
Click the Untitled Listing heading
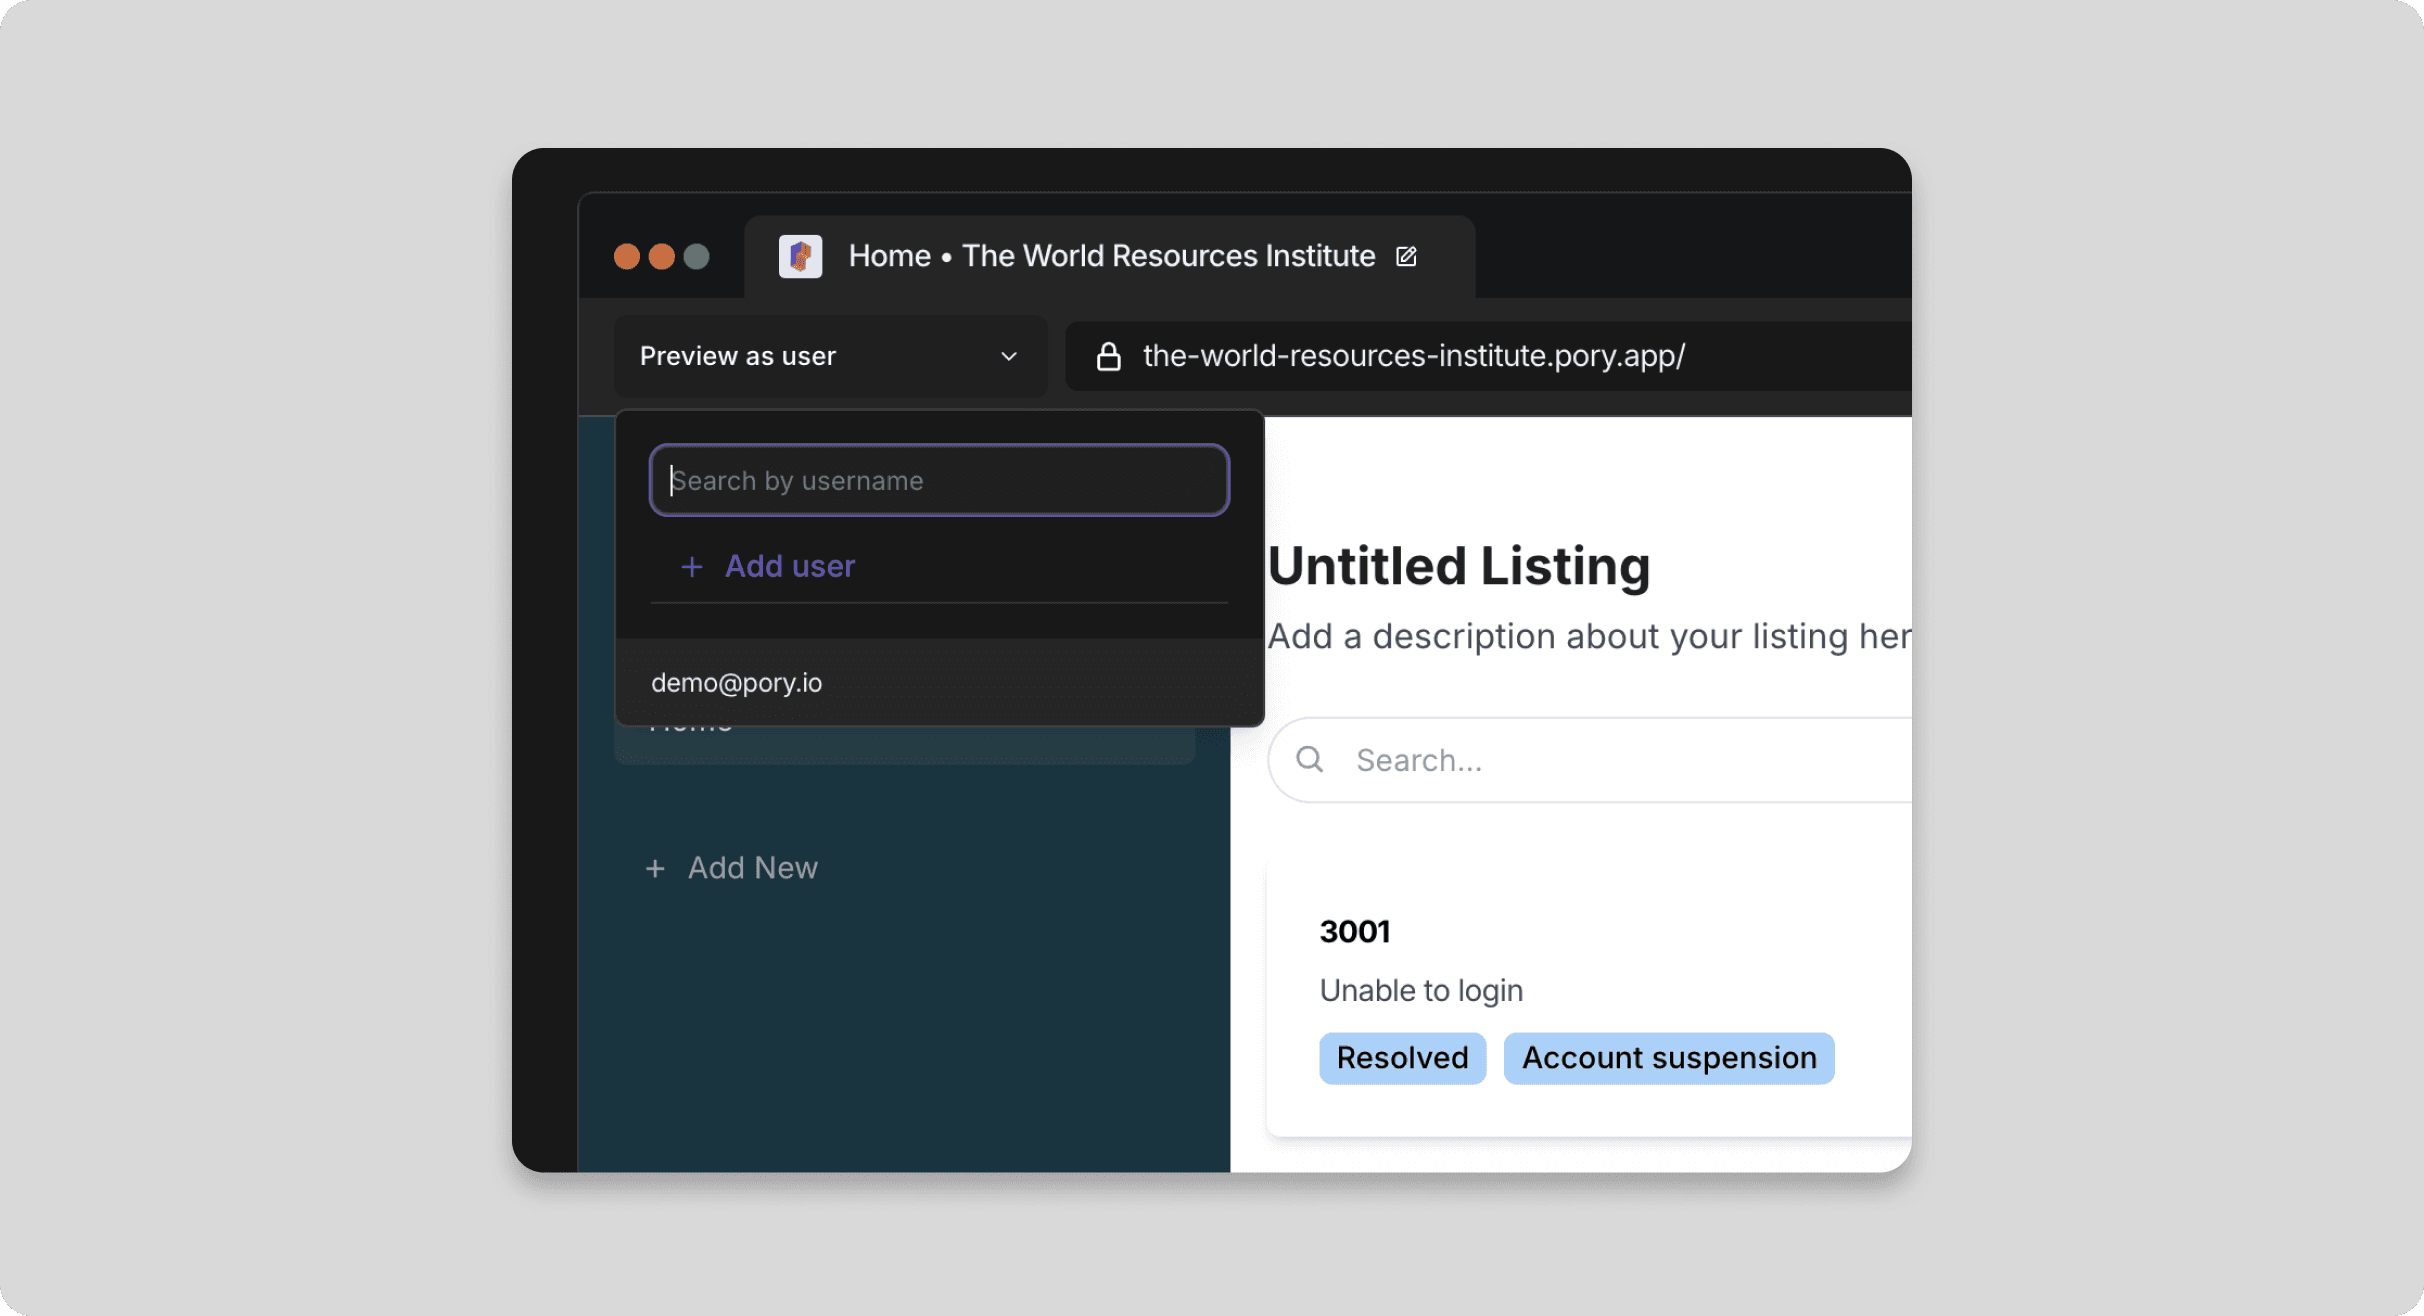pos(1458,566)
